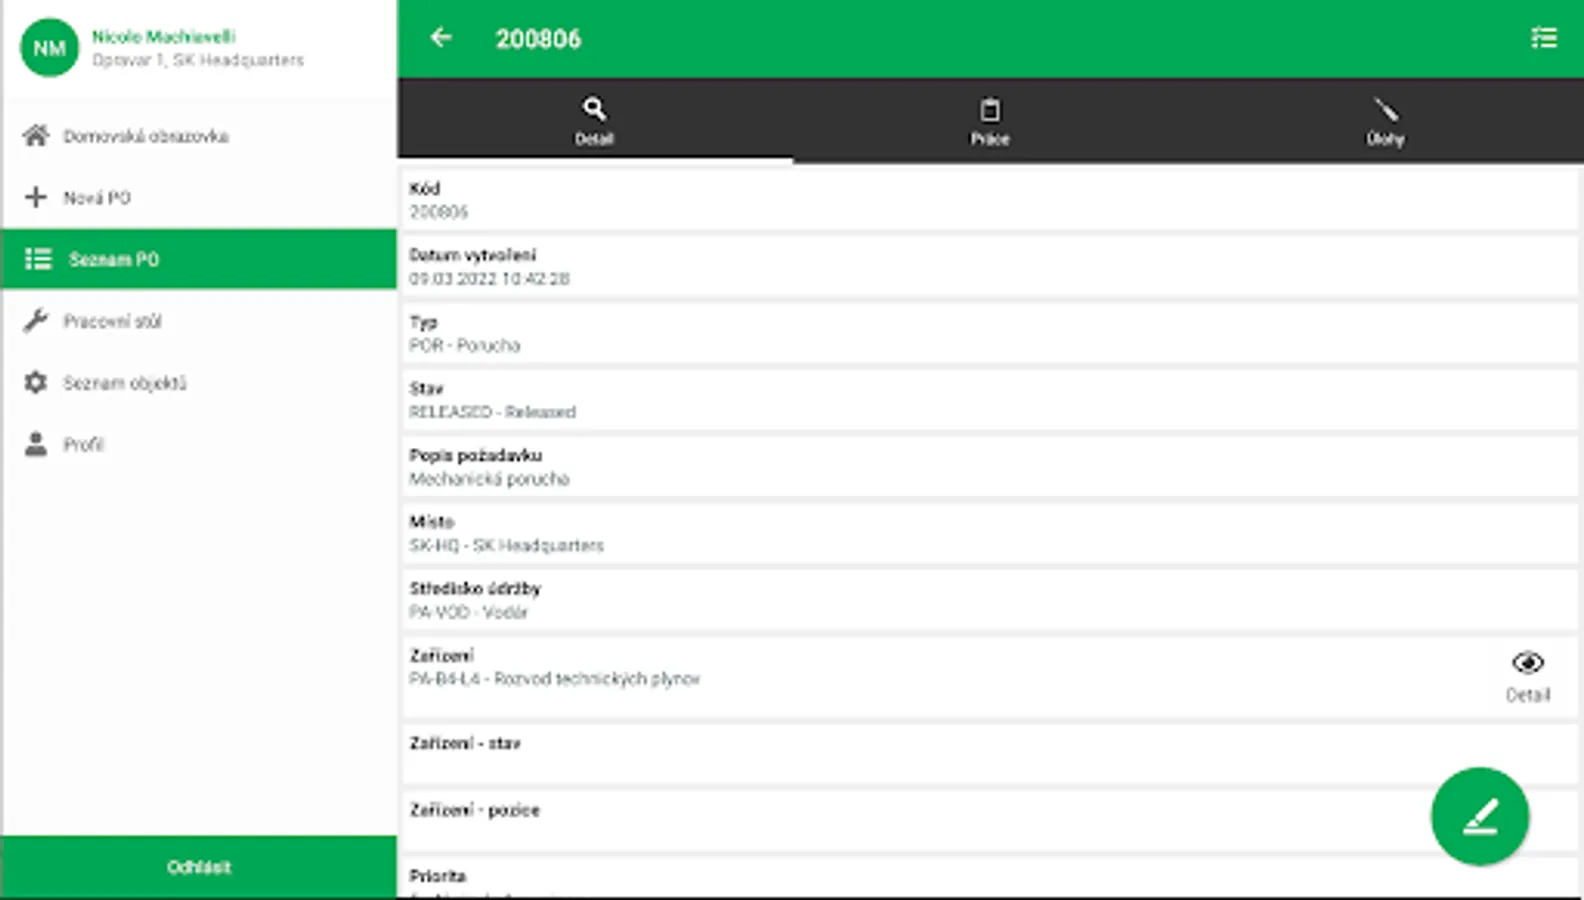1584x900 pixels.
Task: Go back using the arrow icon
Action: pos(441,38)
